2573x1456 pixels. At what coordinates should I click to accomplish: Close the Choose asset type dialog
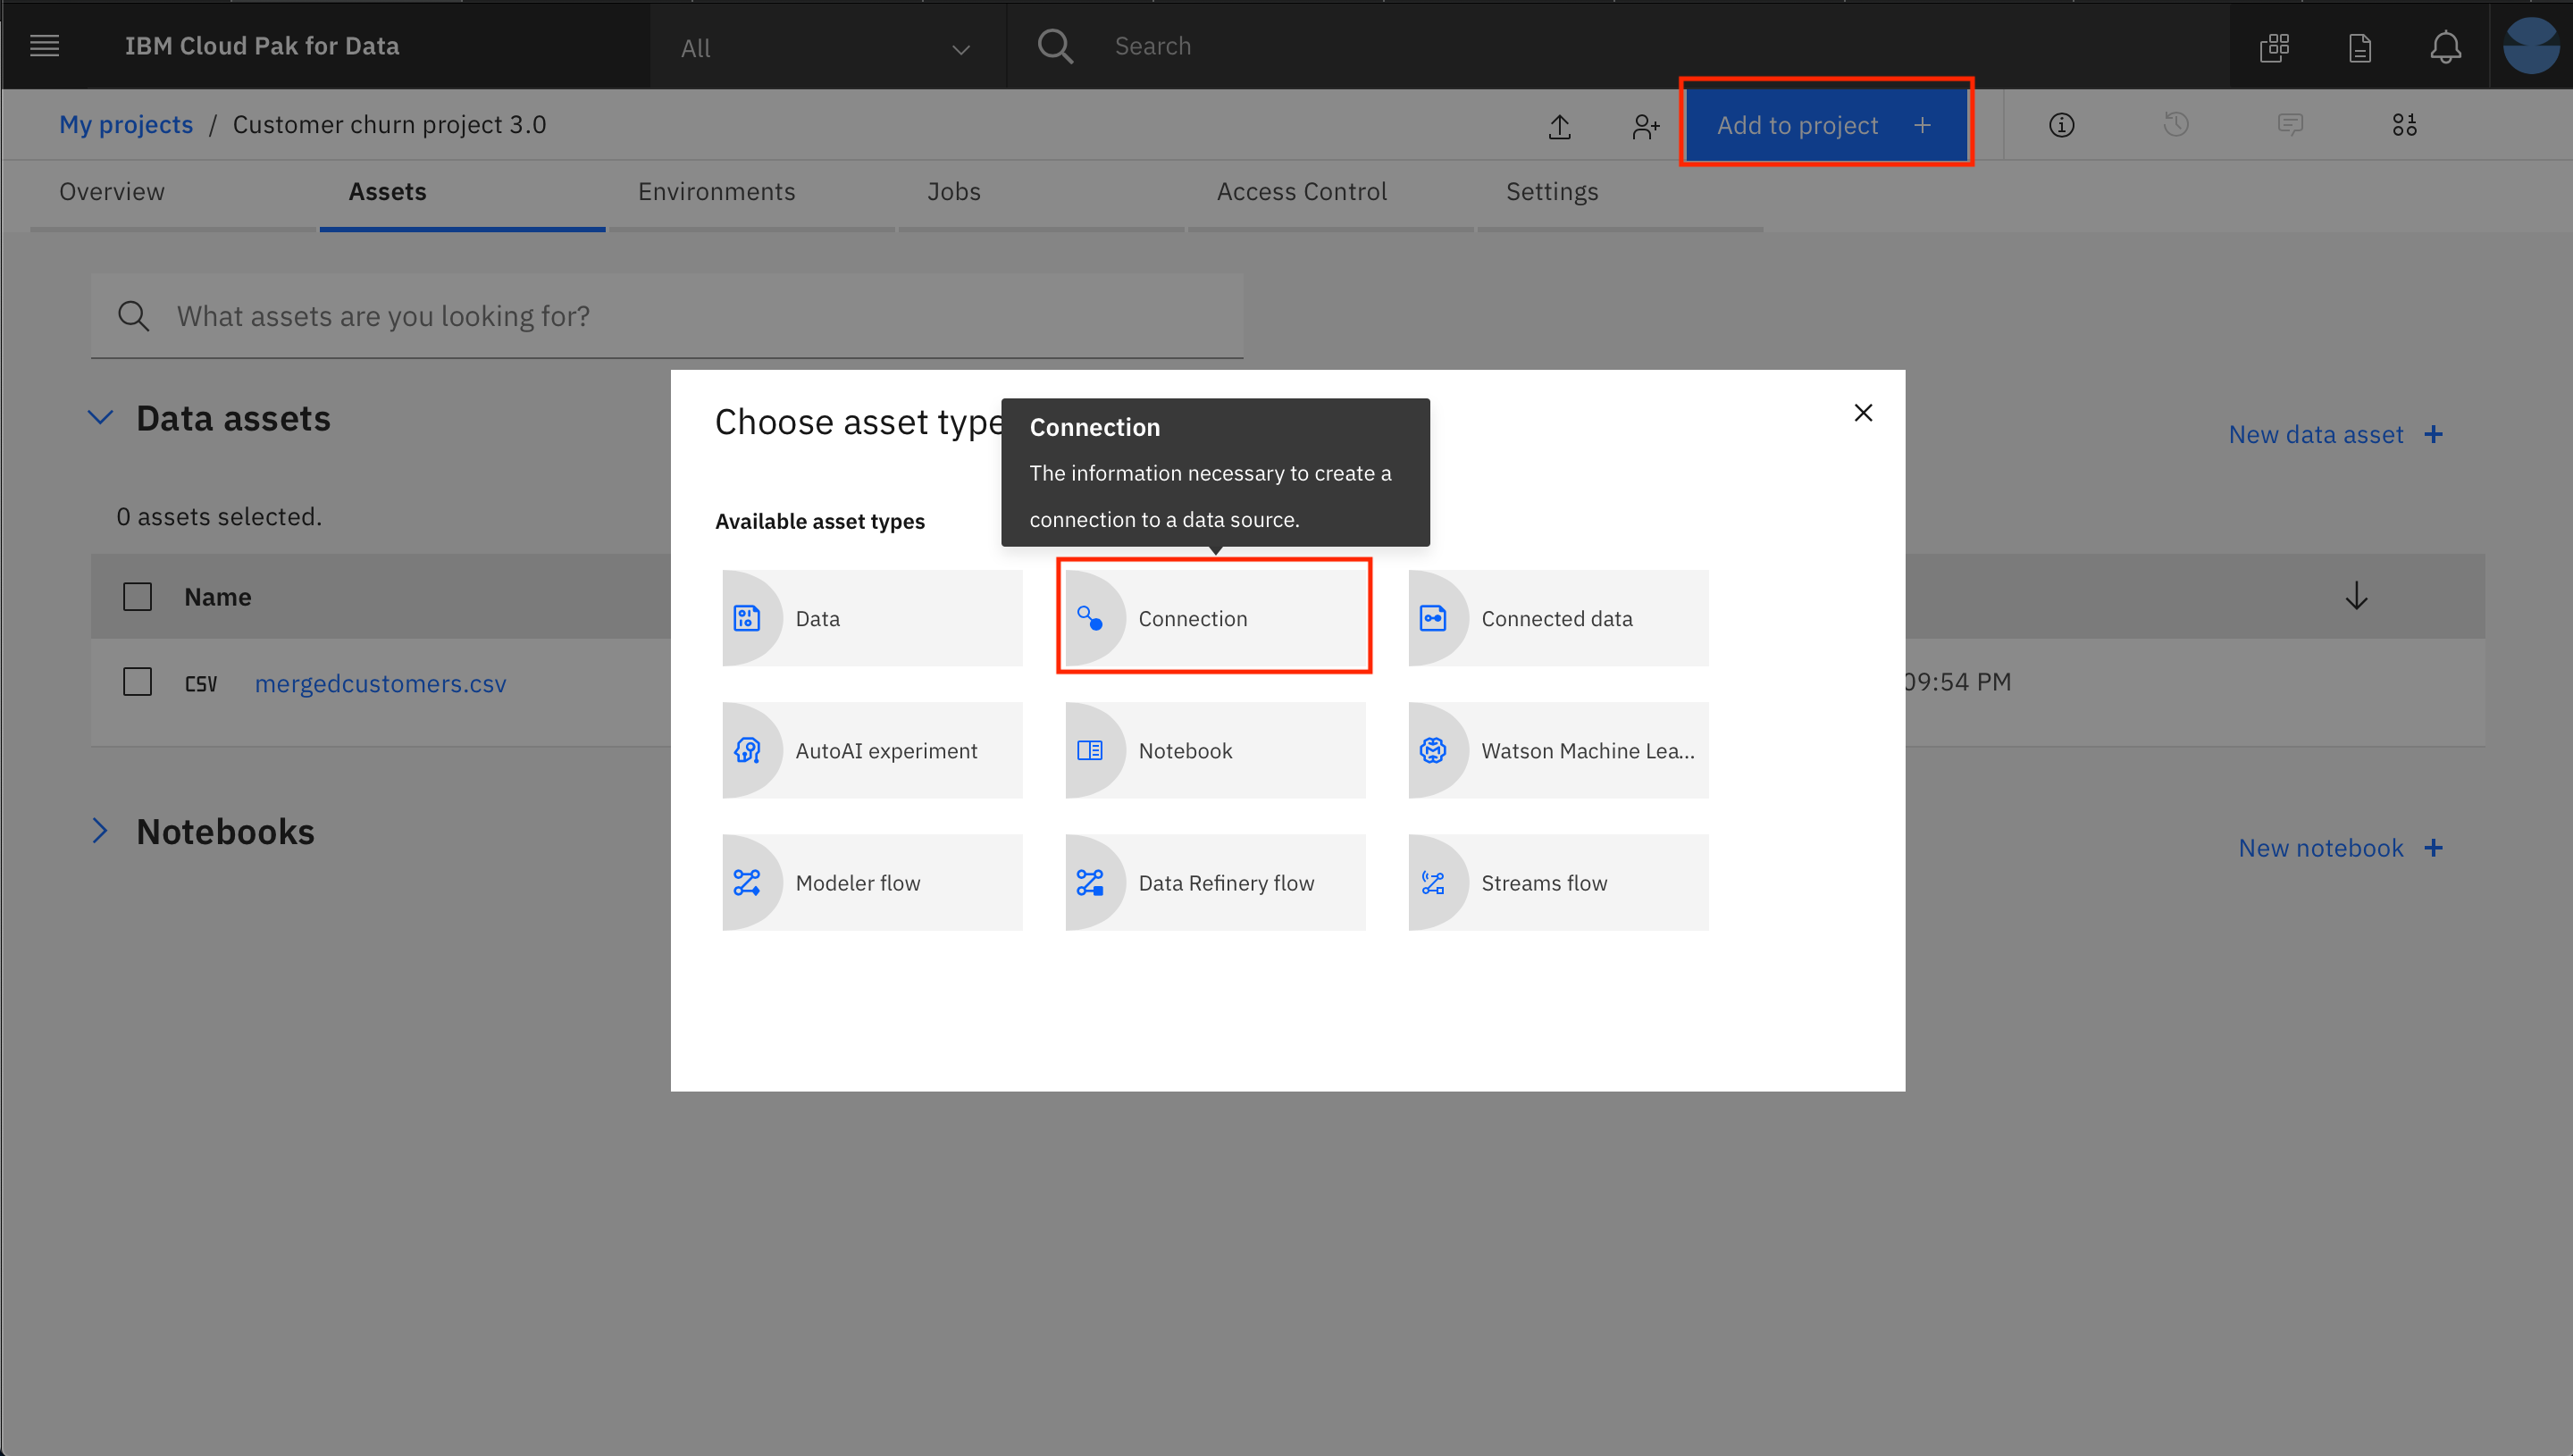click(1863, 414)
